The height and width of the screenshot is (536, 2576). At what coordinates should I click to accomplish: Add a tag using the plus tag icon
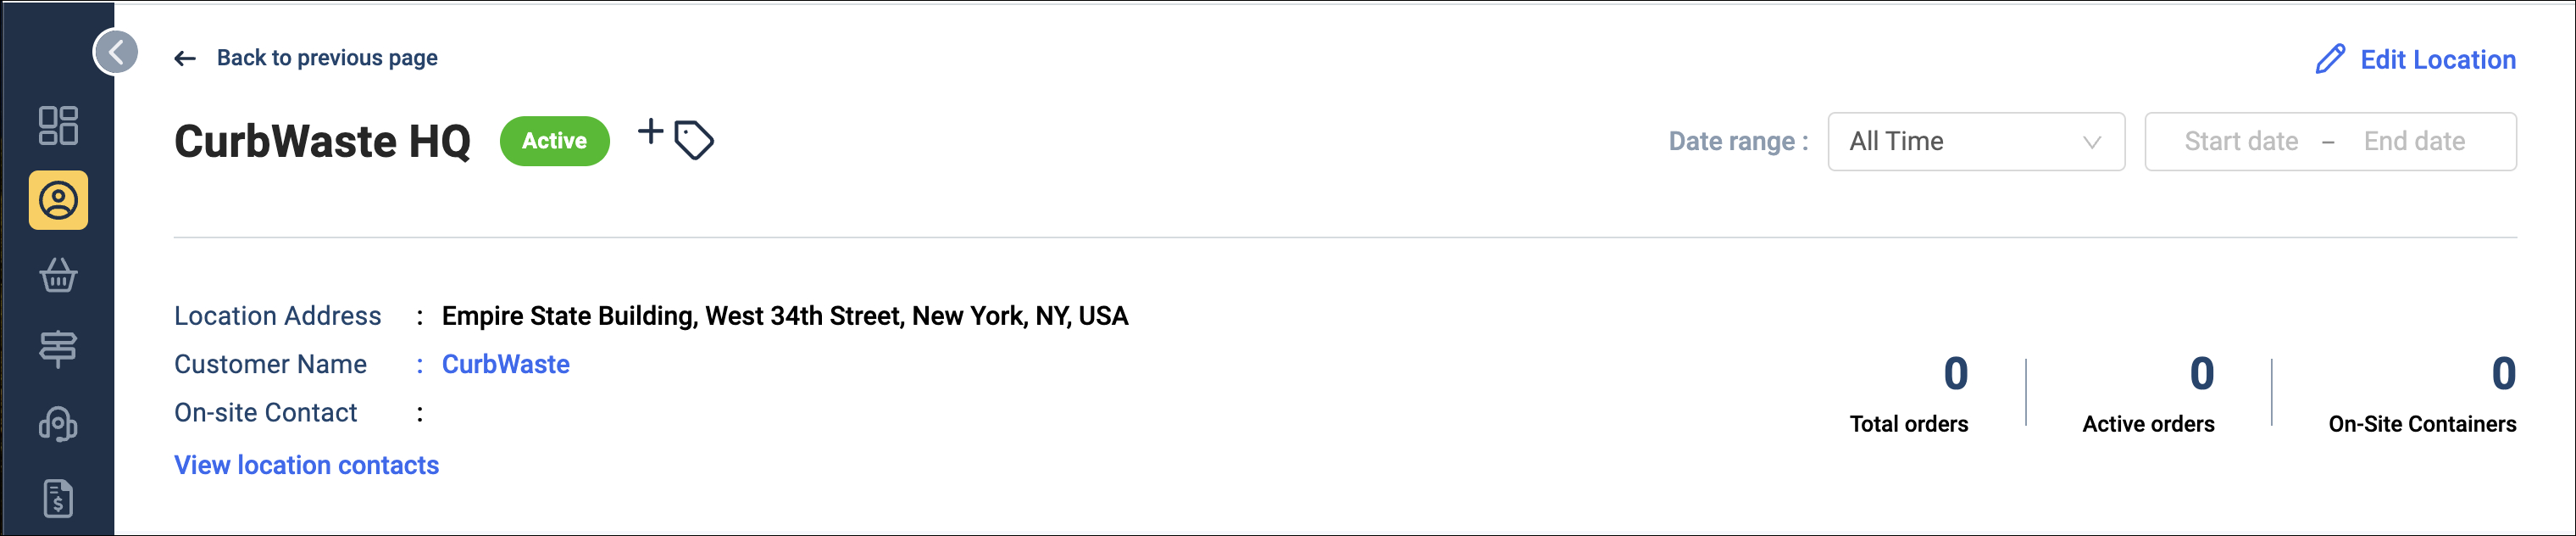pyautogui.click(x=676, y=138)
